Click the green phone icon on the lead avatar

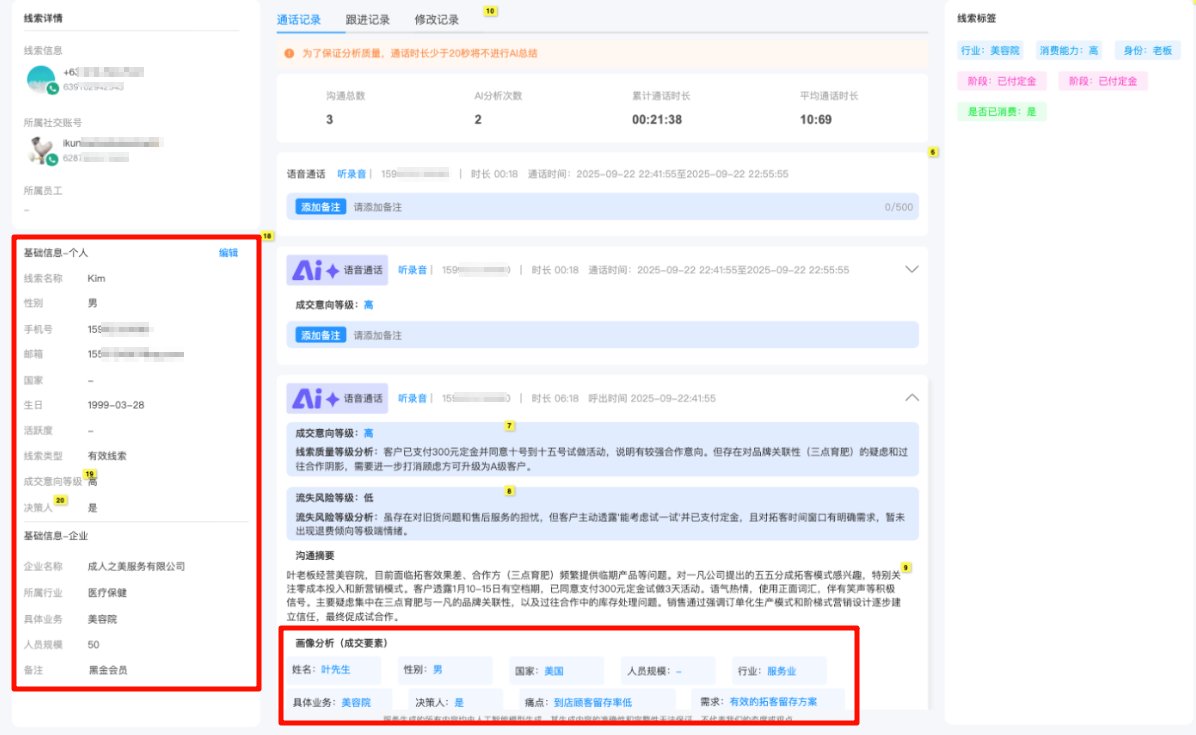[53, 89]
